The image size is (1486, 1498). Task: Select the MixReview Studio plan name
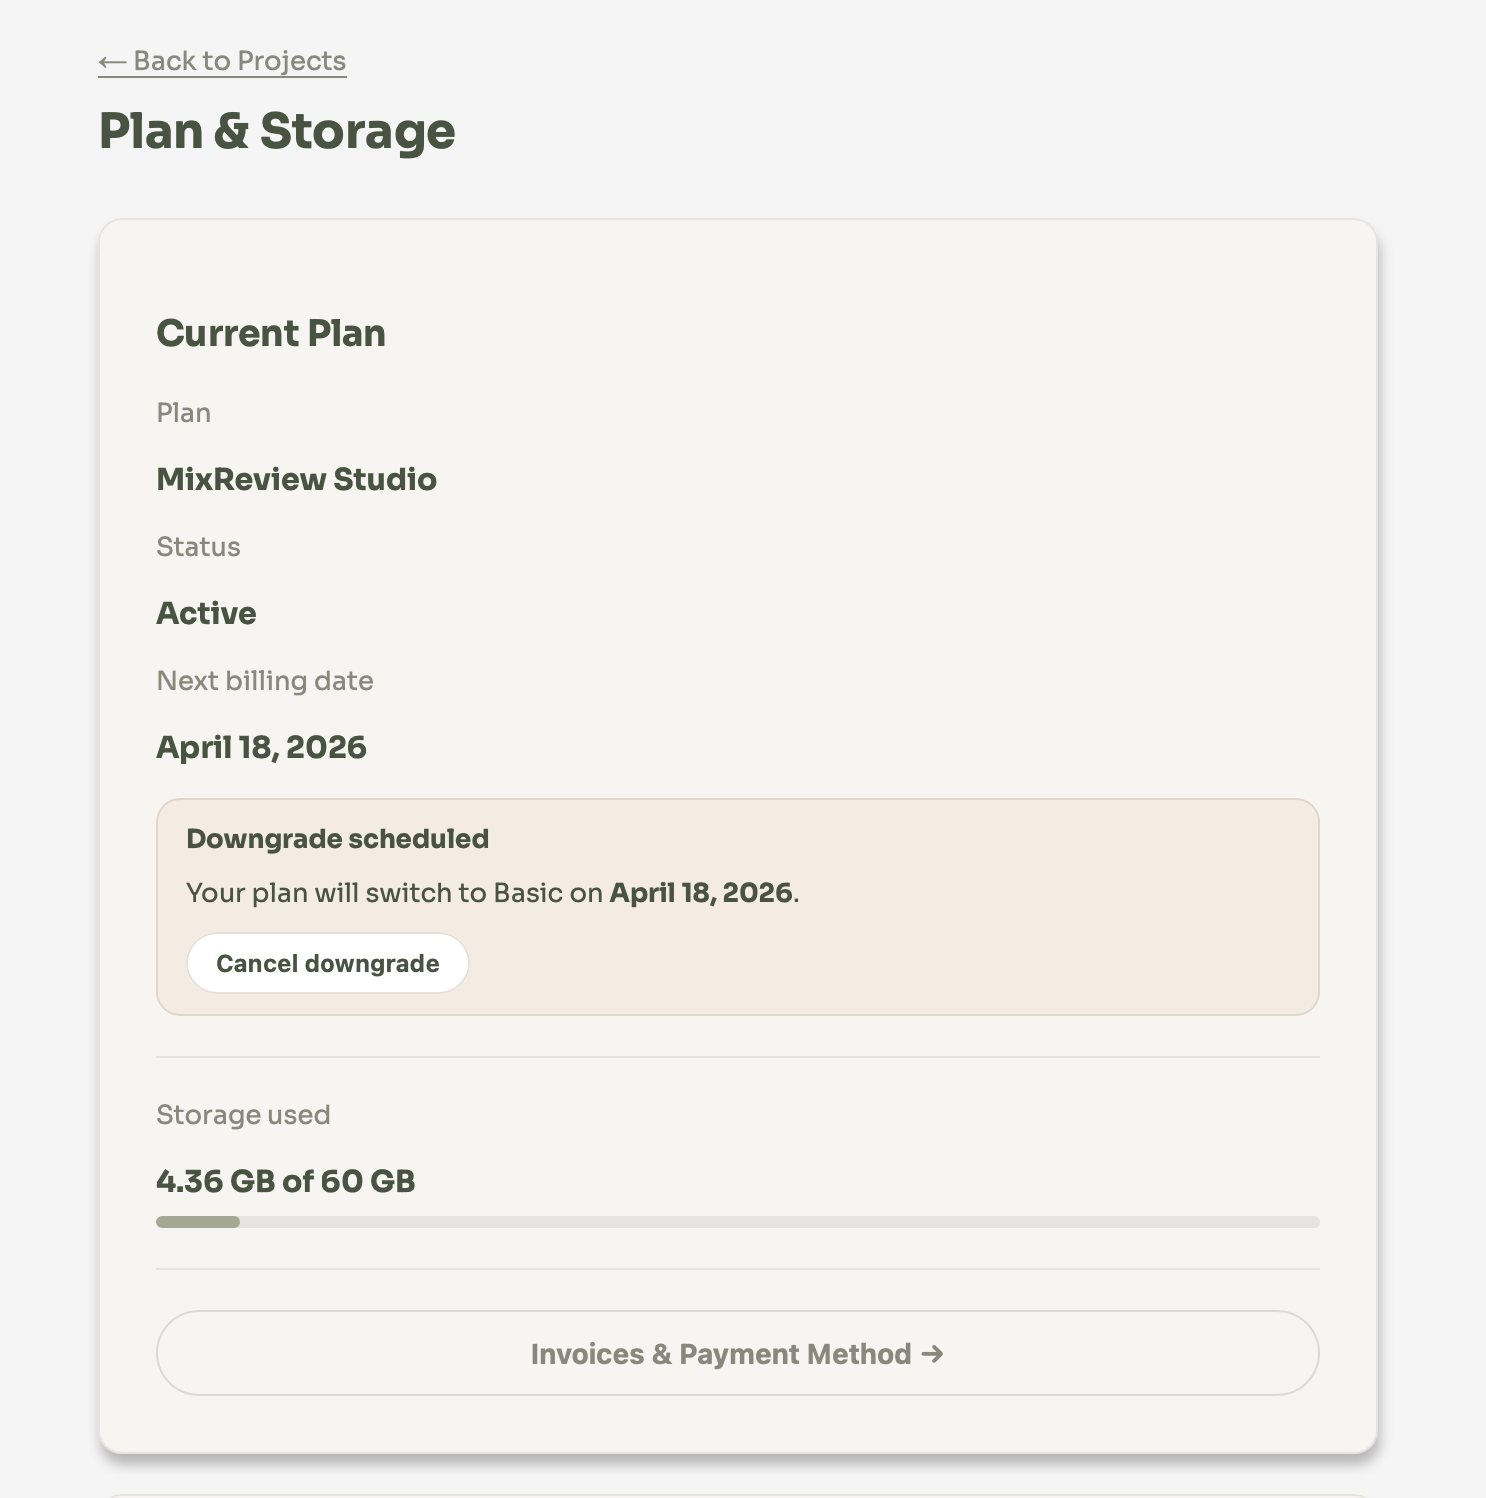296,479
